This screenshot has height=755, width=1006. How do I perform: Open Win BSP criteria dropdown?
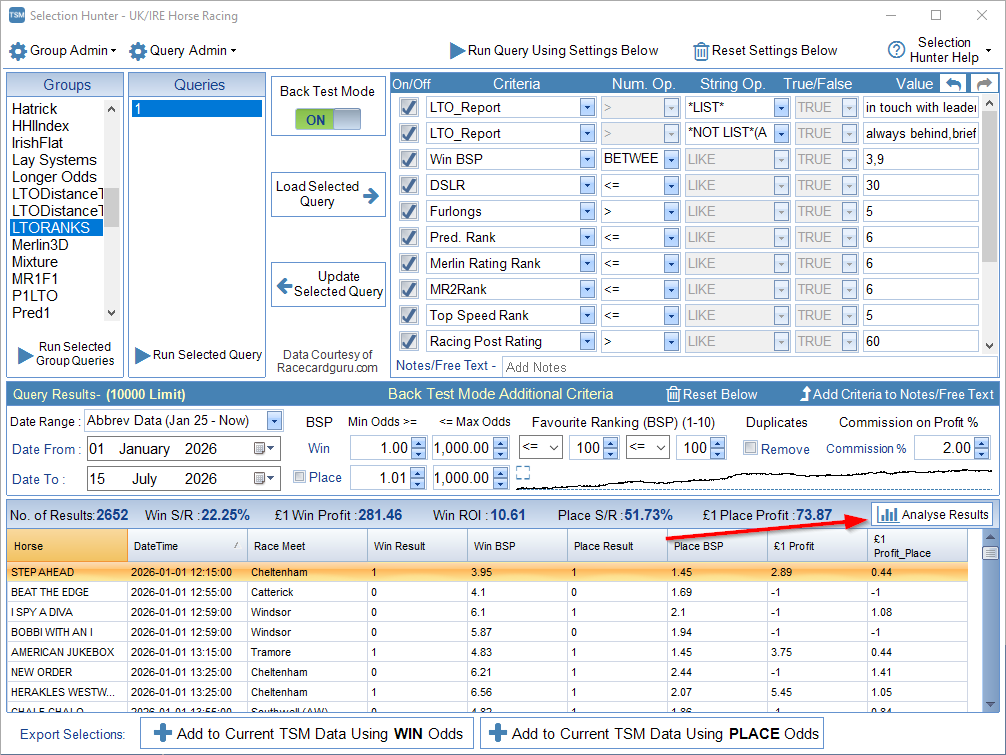[x=587, y=159]
